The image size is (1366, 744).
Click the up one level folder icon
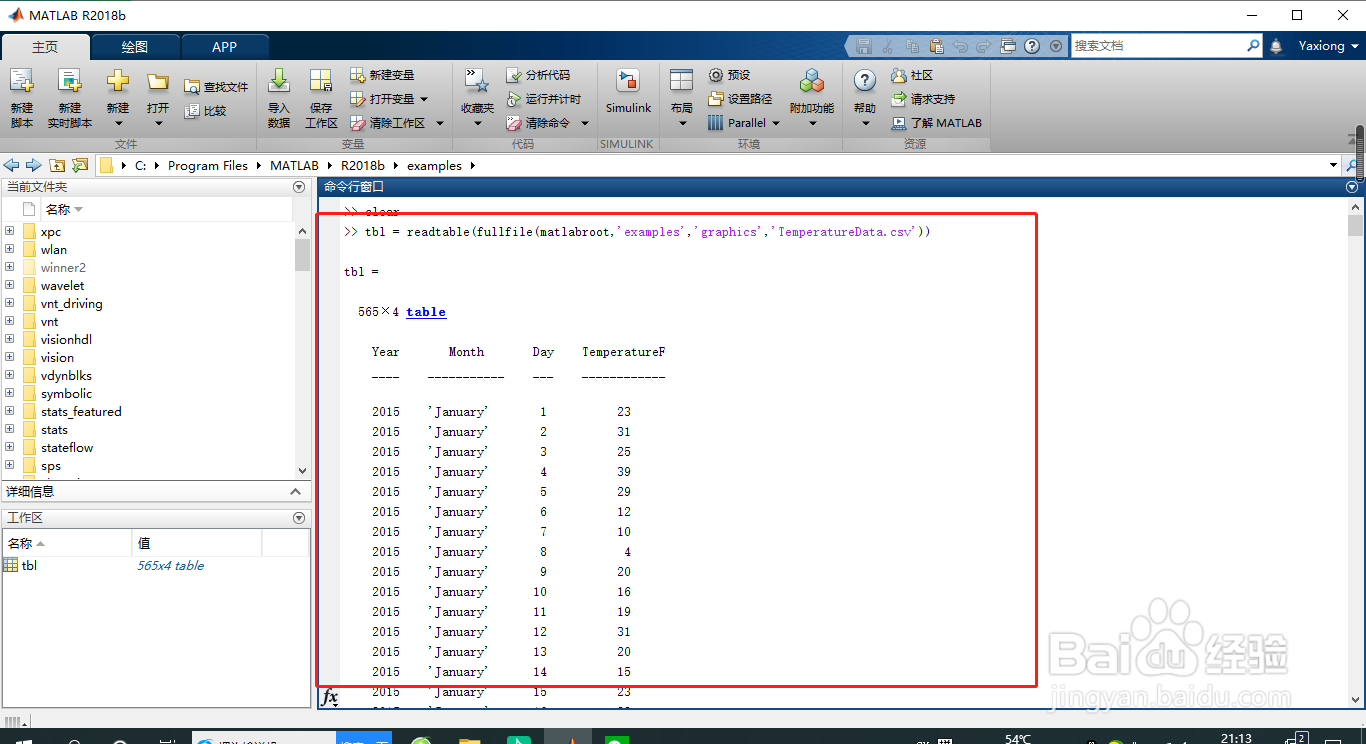[57, 165]
